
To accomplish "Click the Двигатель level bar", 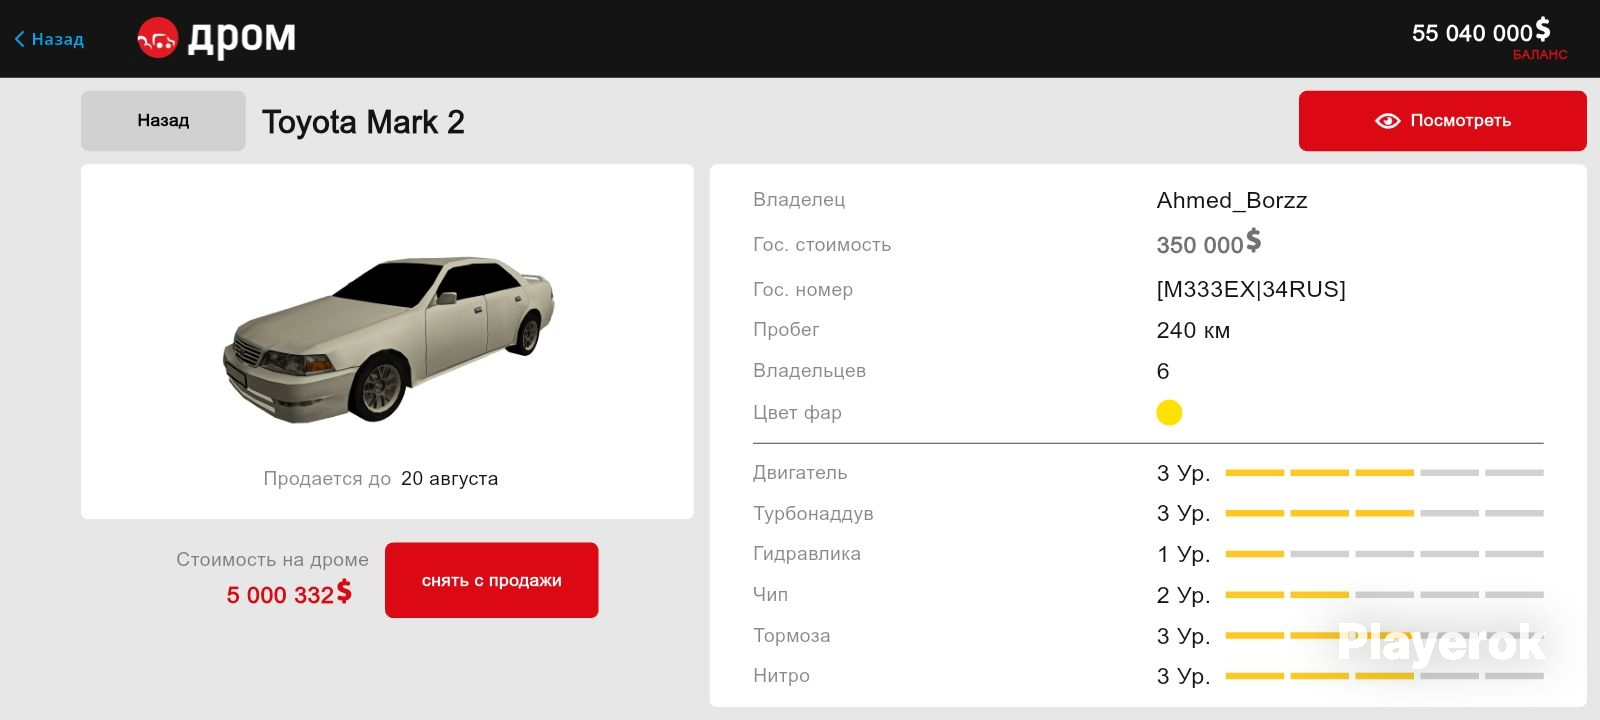I will 1384,473.
